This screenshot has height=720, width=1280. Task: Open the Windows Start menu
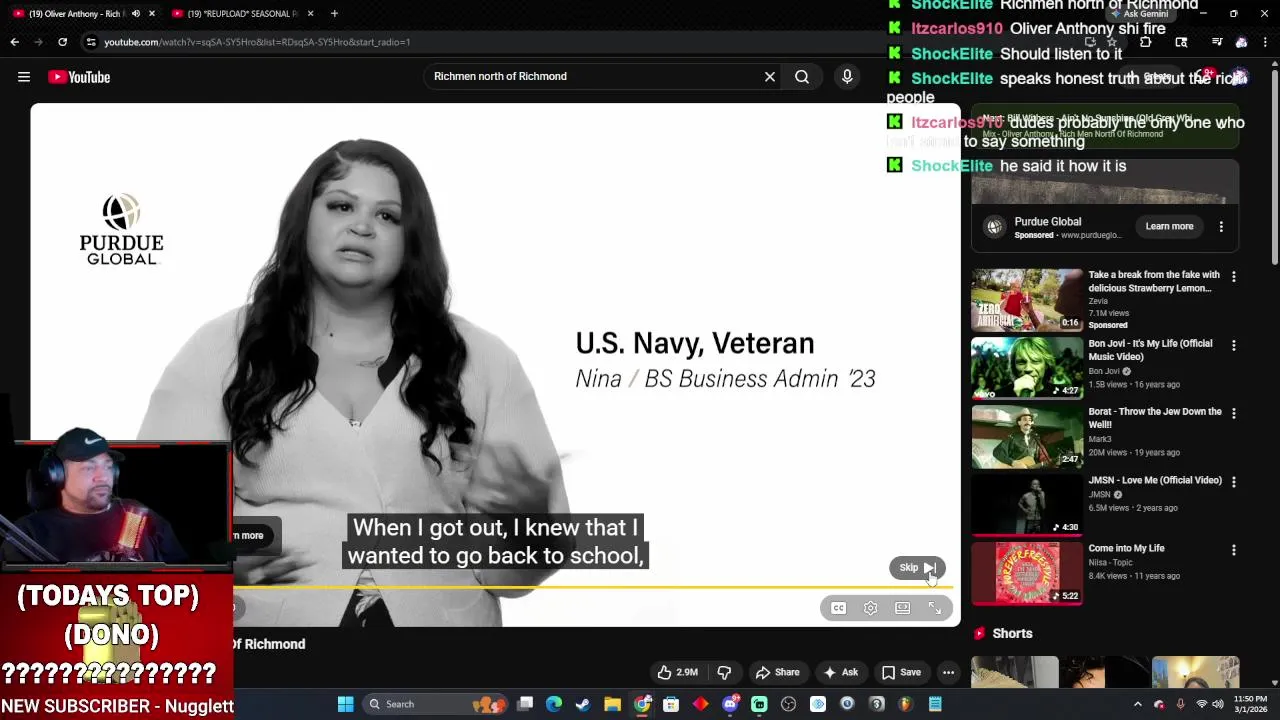click(x=345, y=704)
